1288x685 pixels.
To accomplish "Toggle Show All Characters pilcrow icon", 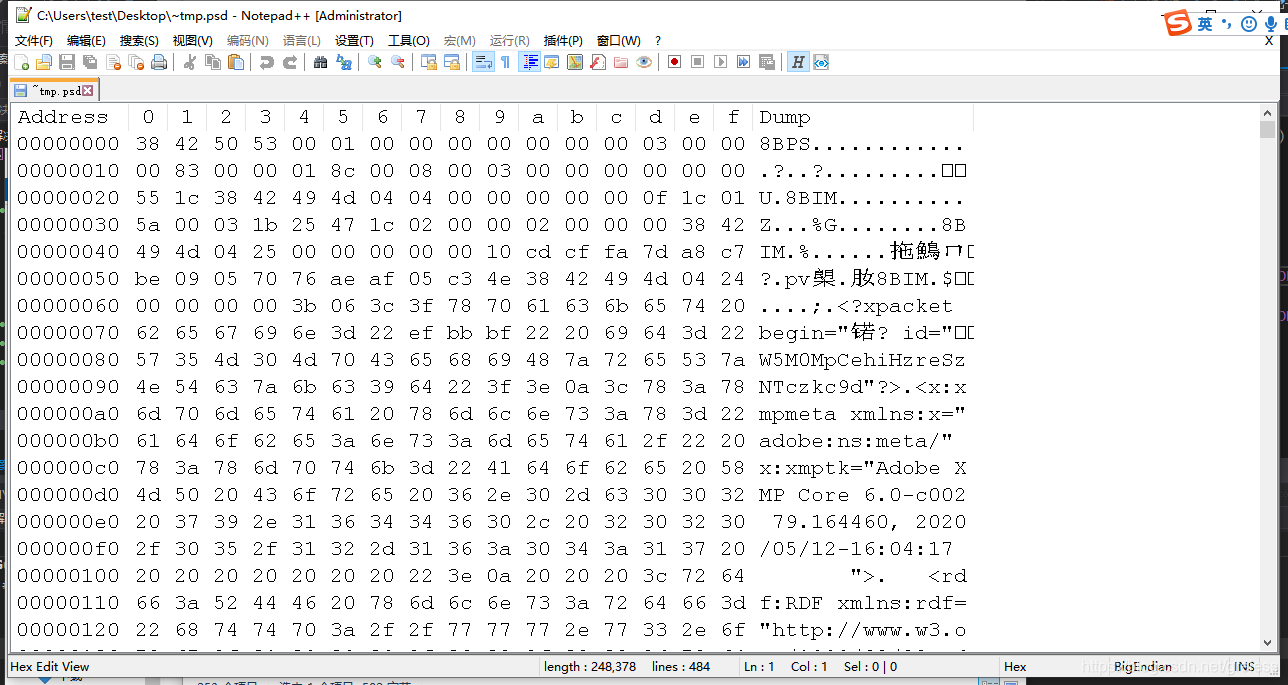I will point(506,62).
